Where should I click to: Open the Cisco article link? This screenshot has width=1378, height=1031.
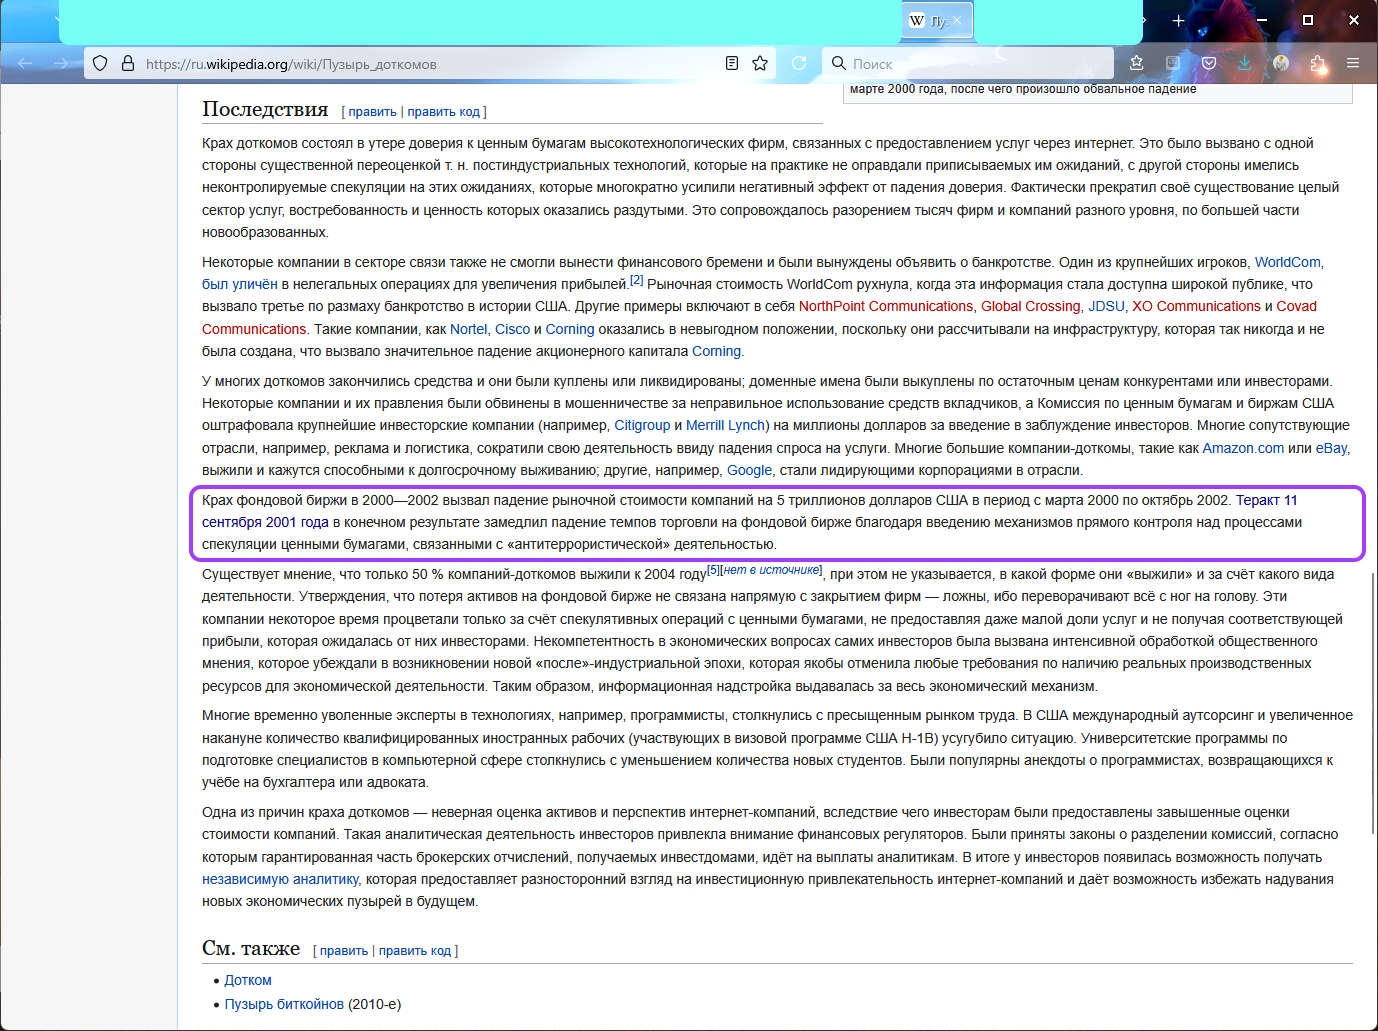(512, 329)
